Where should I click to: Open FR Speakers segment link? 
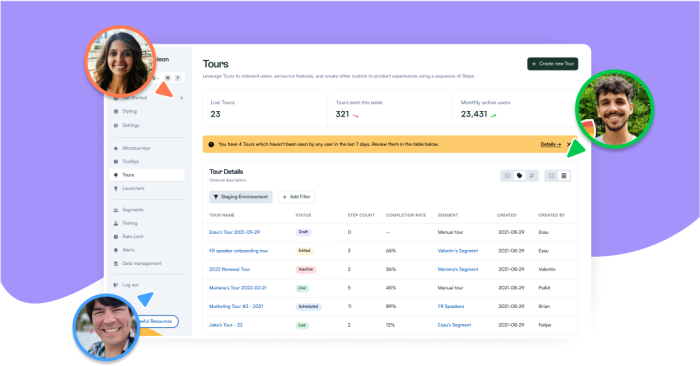tap(450, 307)
